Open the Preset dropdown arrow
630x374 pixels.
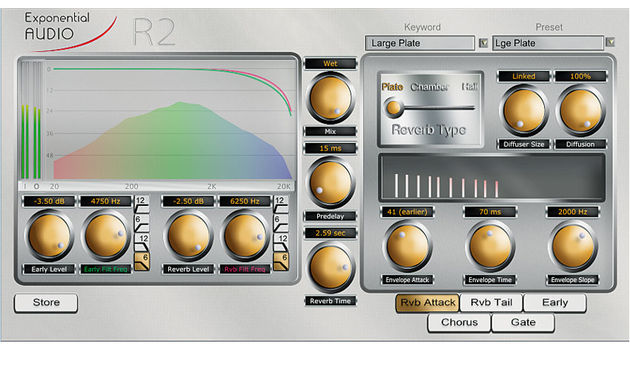tap(610, 42)
